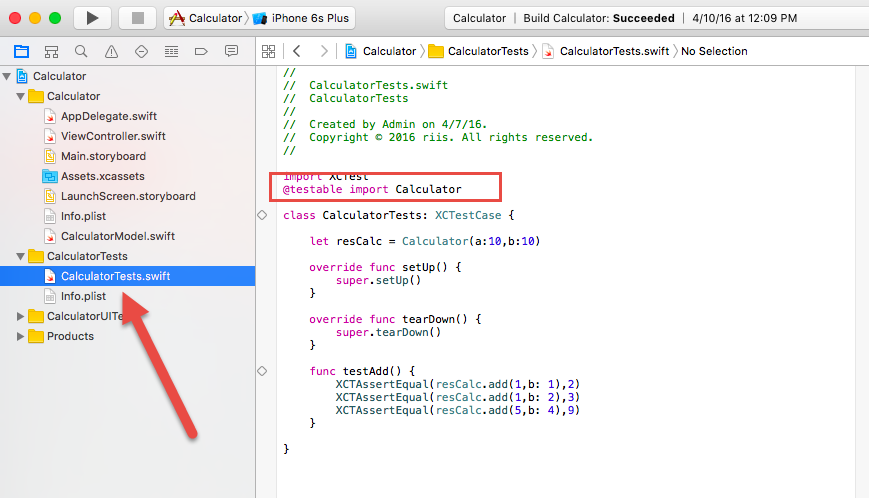Go forward in editor history

pyautogui.click(x=324, y=52)
